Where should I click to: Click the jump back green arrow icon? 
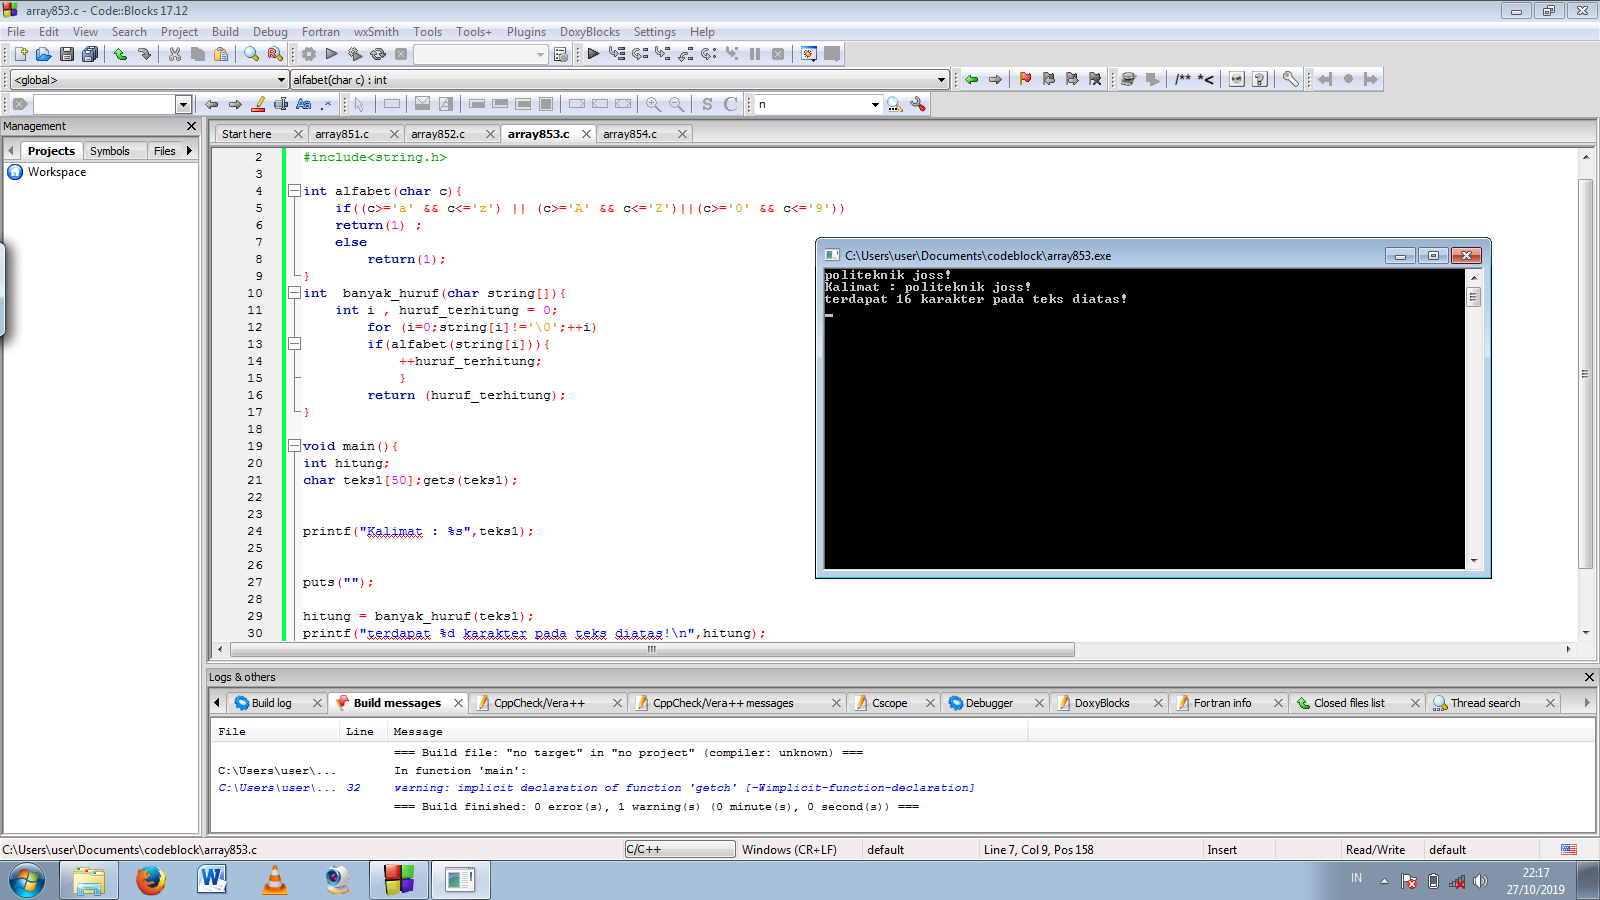point(971,79)
